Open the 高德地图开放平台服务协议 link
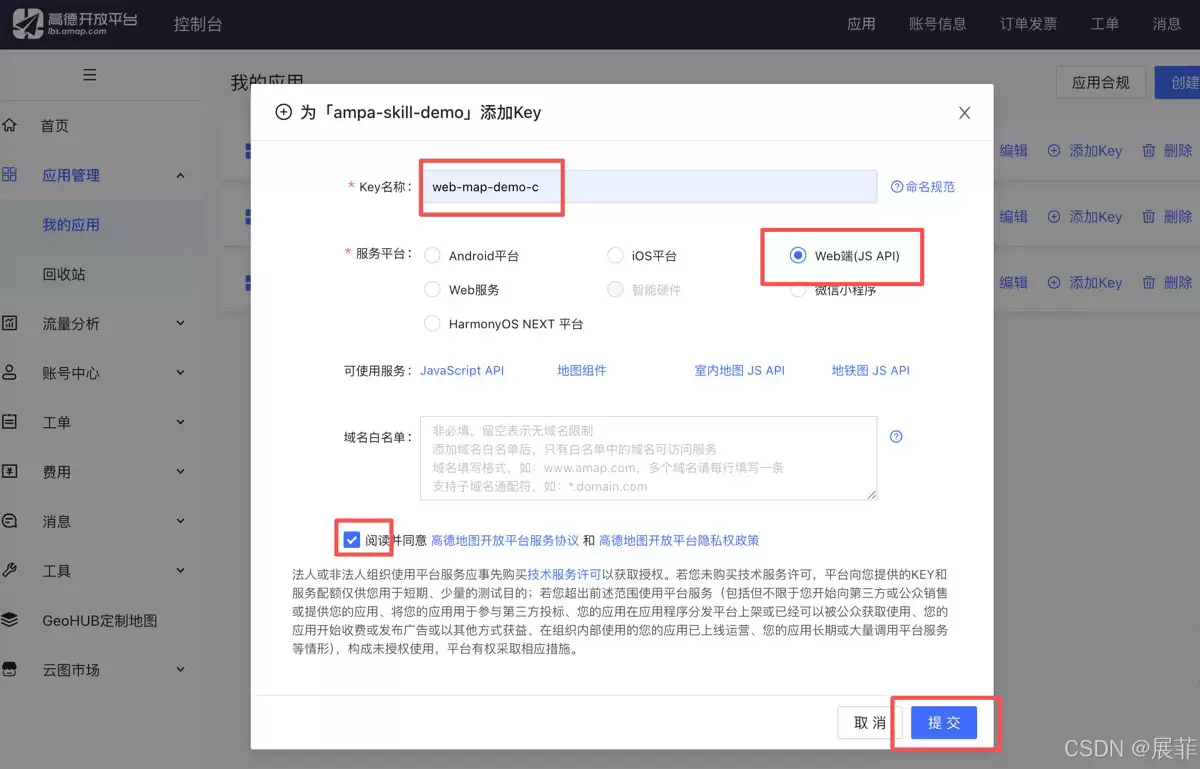 click(505, 540)
